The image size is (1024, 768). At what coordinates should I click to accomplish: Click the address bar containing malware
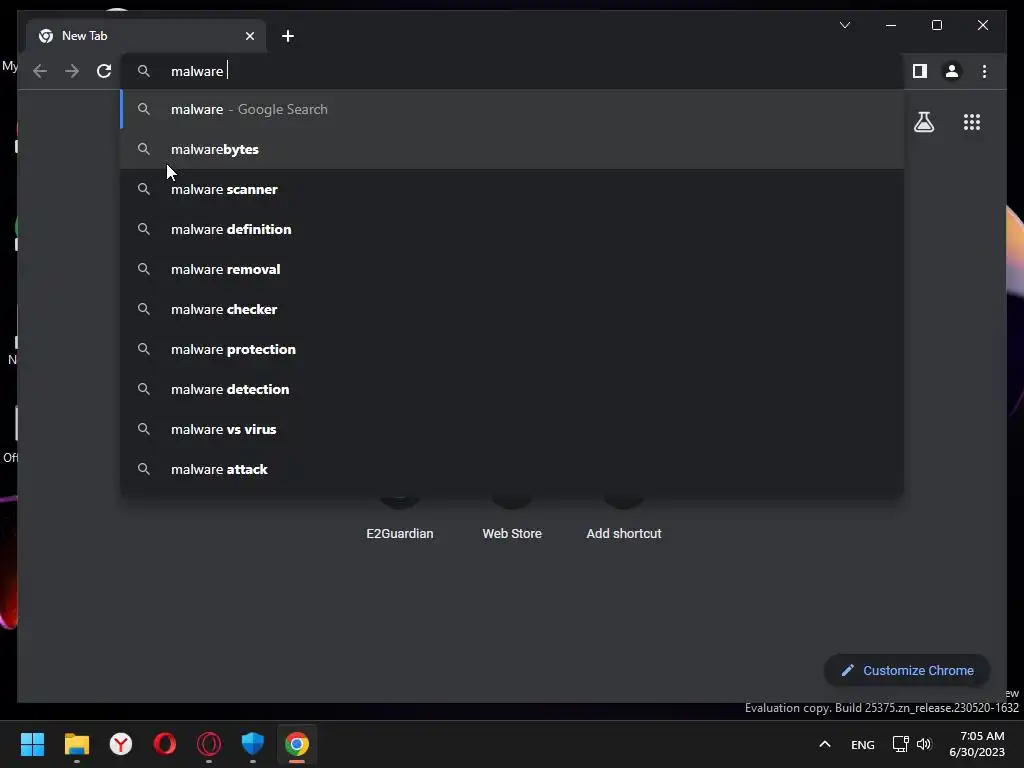click(x=513, y=71)
